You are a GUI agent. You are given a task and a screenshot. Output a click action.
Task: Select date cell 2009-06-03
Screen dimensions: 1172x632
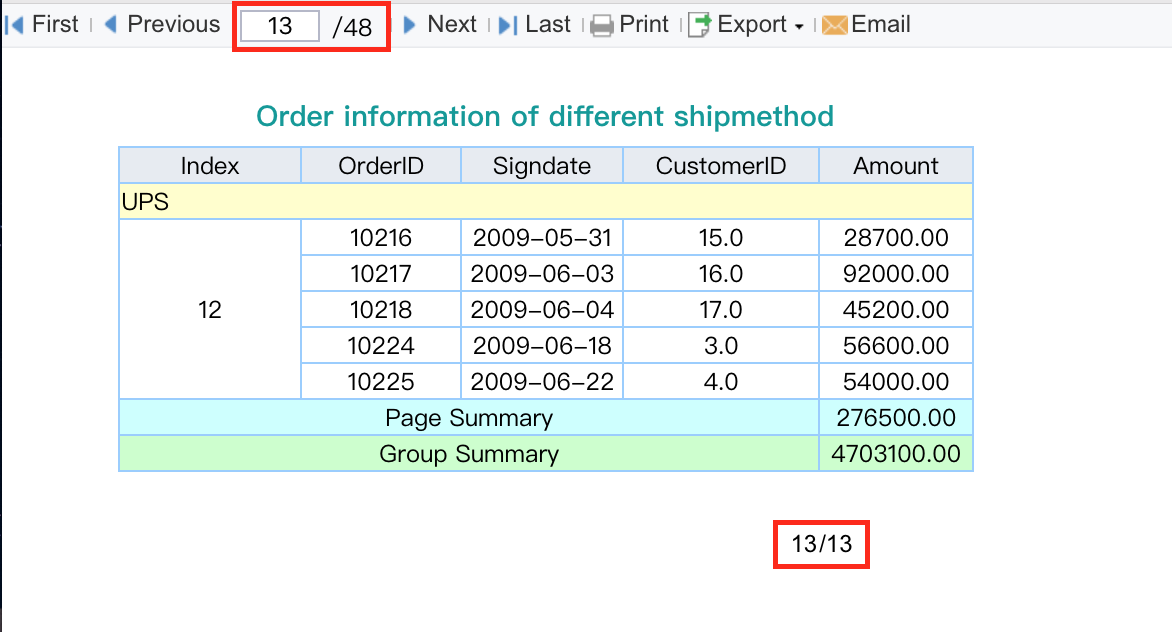(x=542, y=273)
